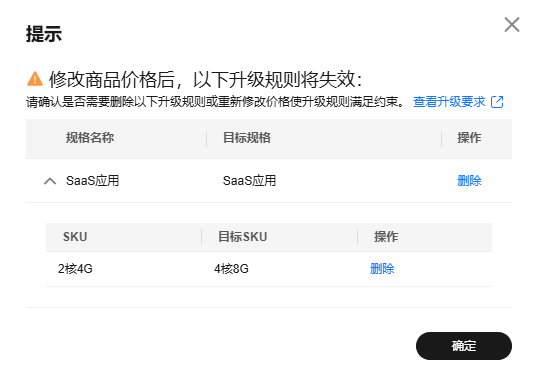Screen dimensions: 539x382
Task: Click the 目标SKU column header
Action: click(x=243, y=237)
